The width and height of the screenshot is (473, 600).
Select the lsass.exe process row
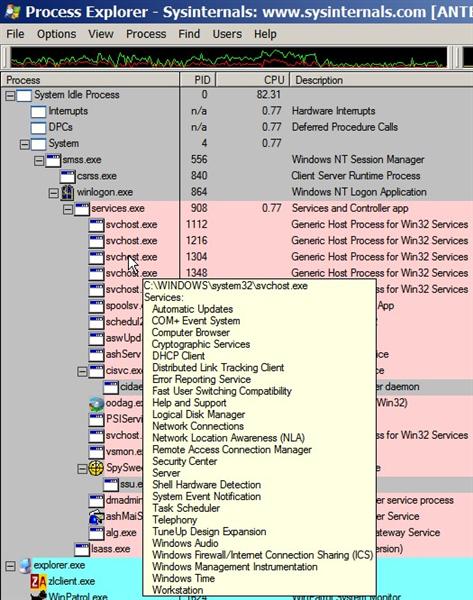point(236,549)
